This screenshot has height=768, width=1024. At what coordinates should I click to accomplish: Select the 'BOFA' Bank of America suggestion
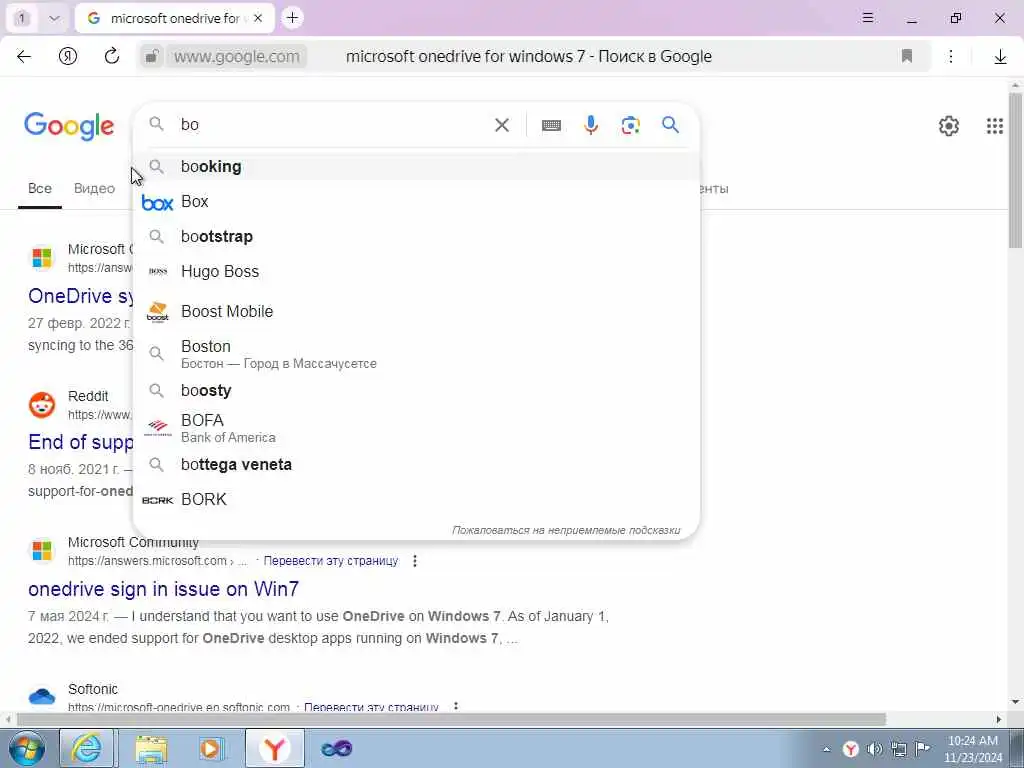tap(416, 428)
